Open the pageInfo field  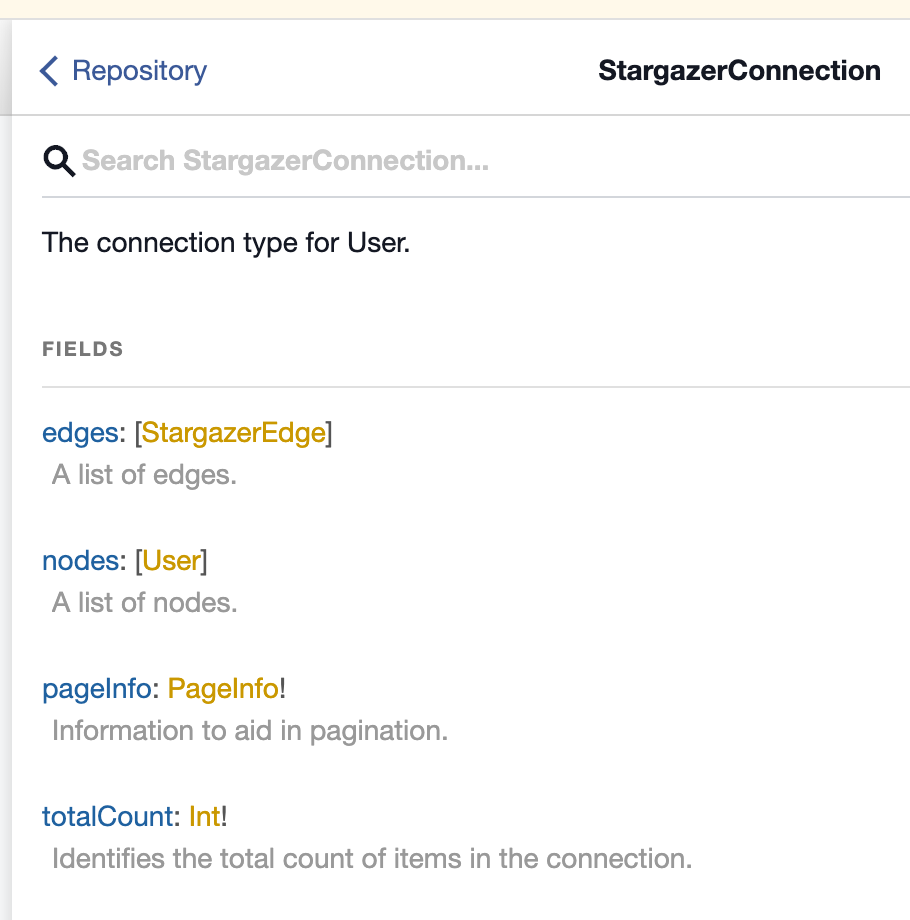(x=97, y=689)
